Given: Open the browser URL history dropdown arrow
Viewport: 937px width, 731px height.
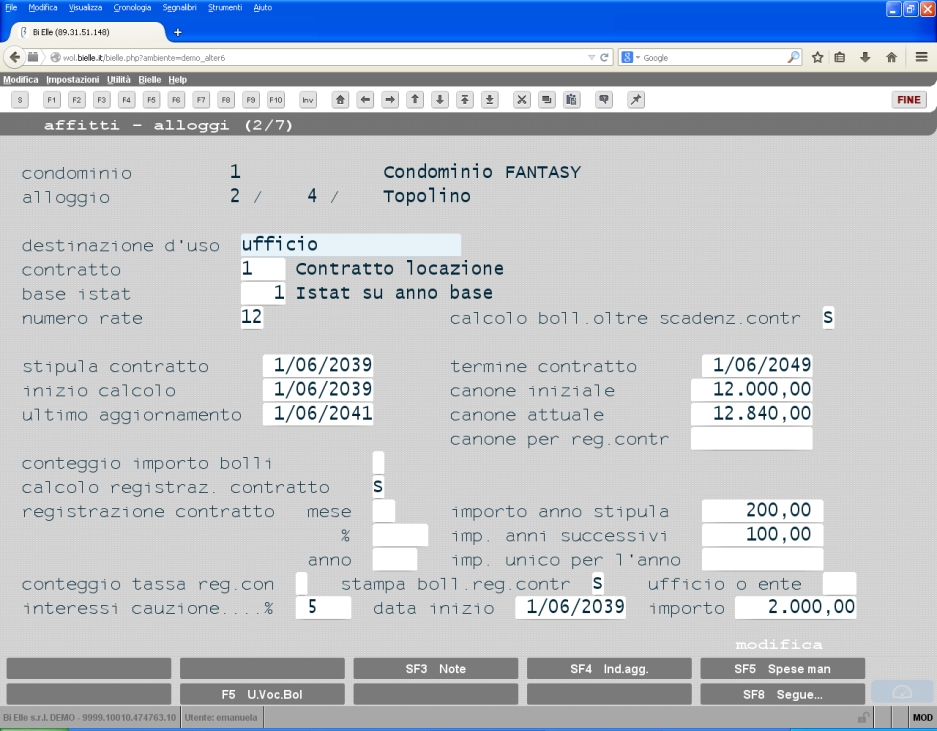Looking at the screenshot, I should (591, 57).
